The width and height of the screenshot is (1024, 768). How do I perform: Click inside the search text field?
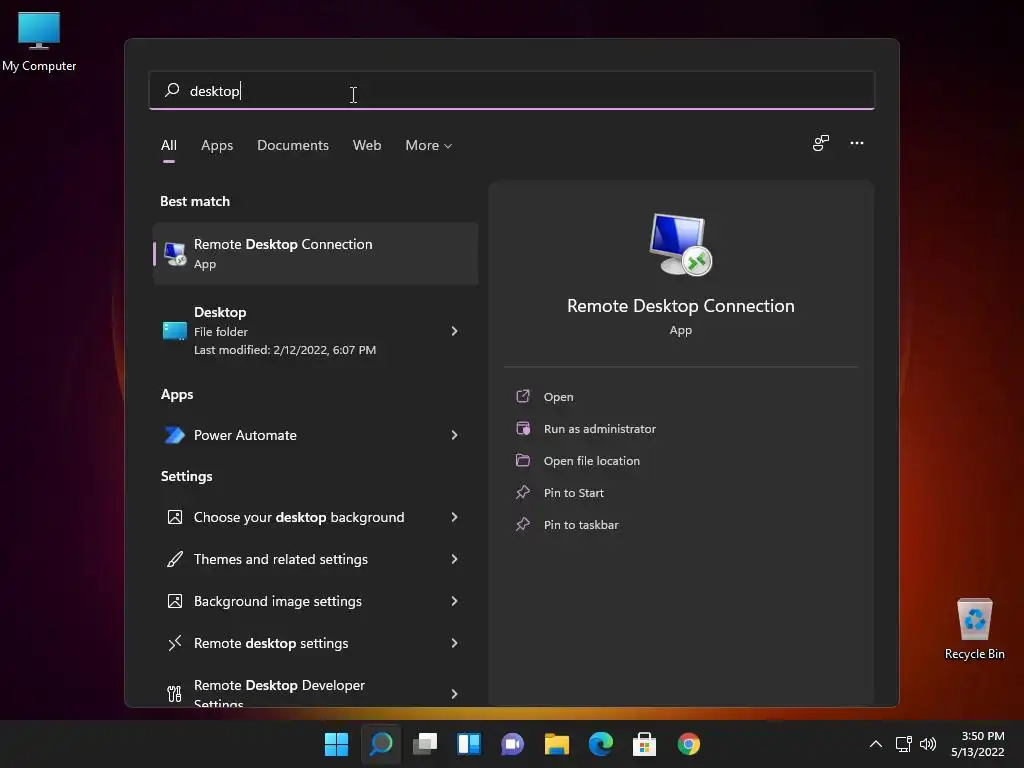pyautogui.click(x=511, y=90)
